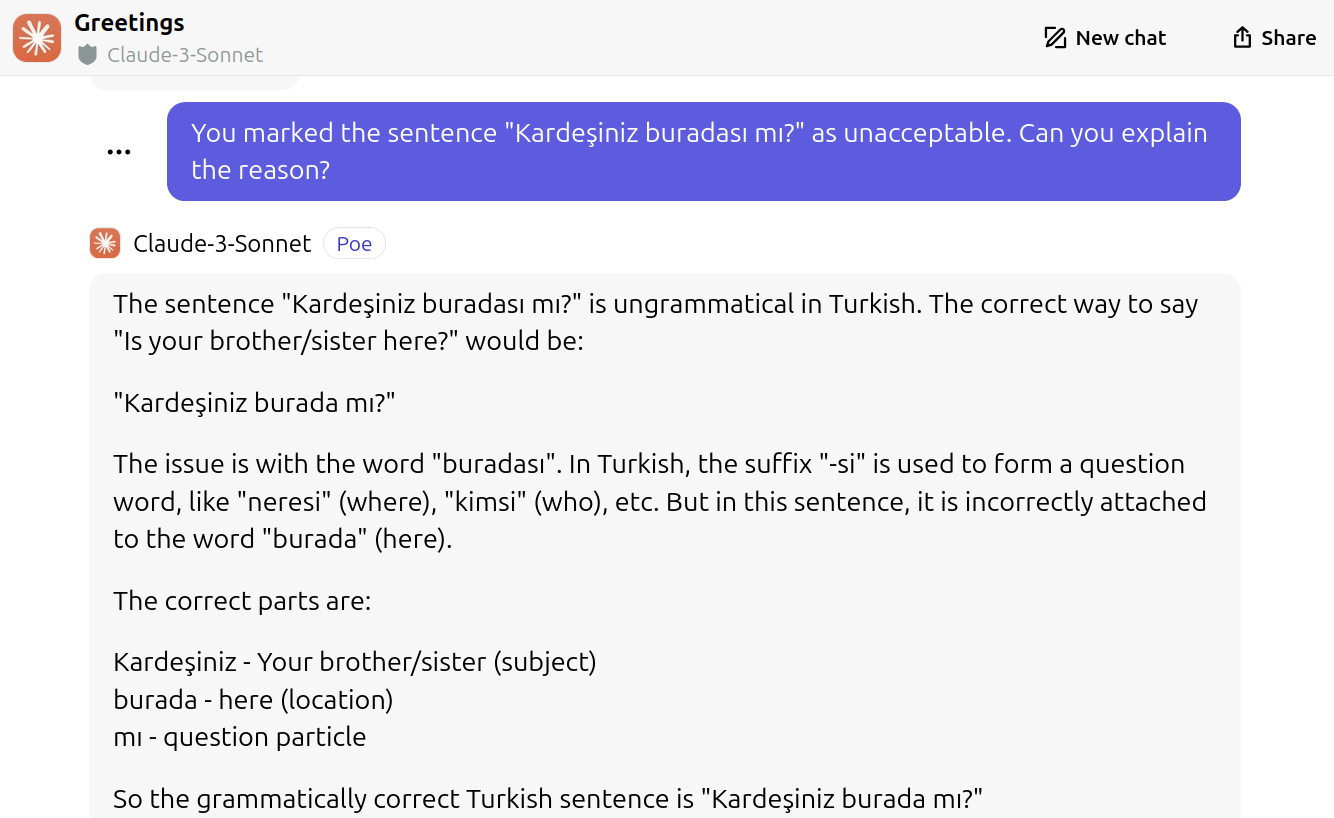1334x818 pixels.
Task: Click the reply's first paragraph about "ungrammatical in Turkish"
Action: point(655,322)
